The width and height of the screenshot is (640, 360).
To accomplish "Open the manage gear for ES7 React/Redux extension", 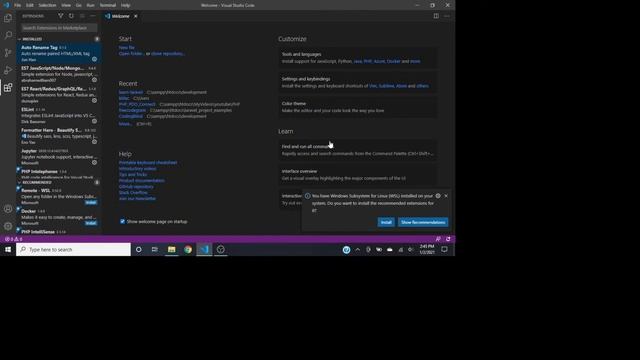I will coord(94,100).
